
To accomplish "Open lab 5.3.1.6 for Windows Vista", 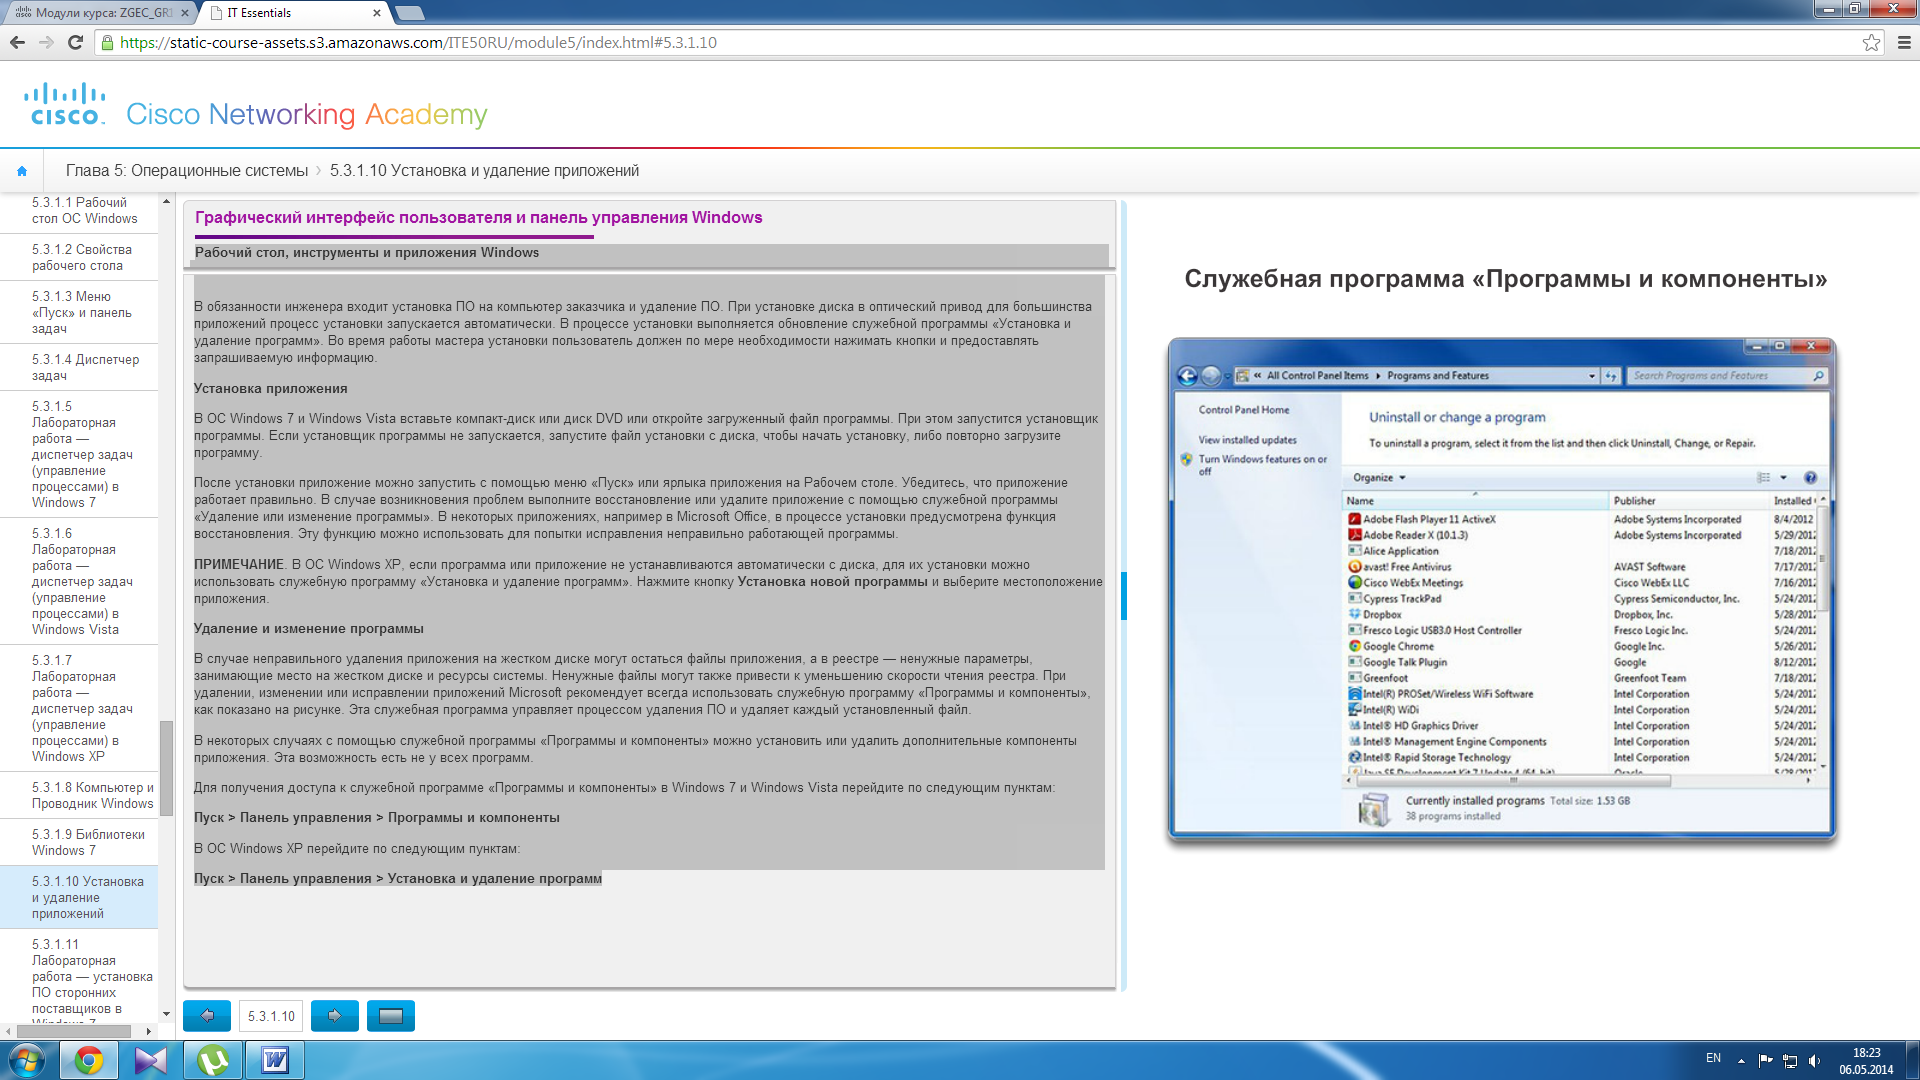I will click(81, 581).
